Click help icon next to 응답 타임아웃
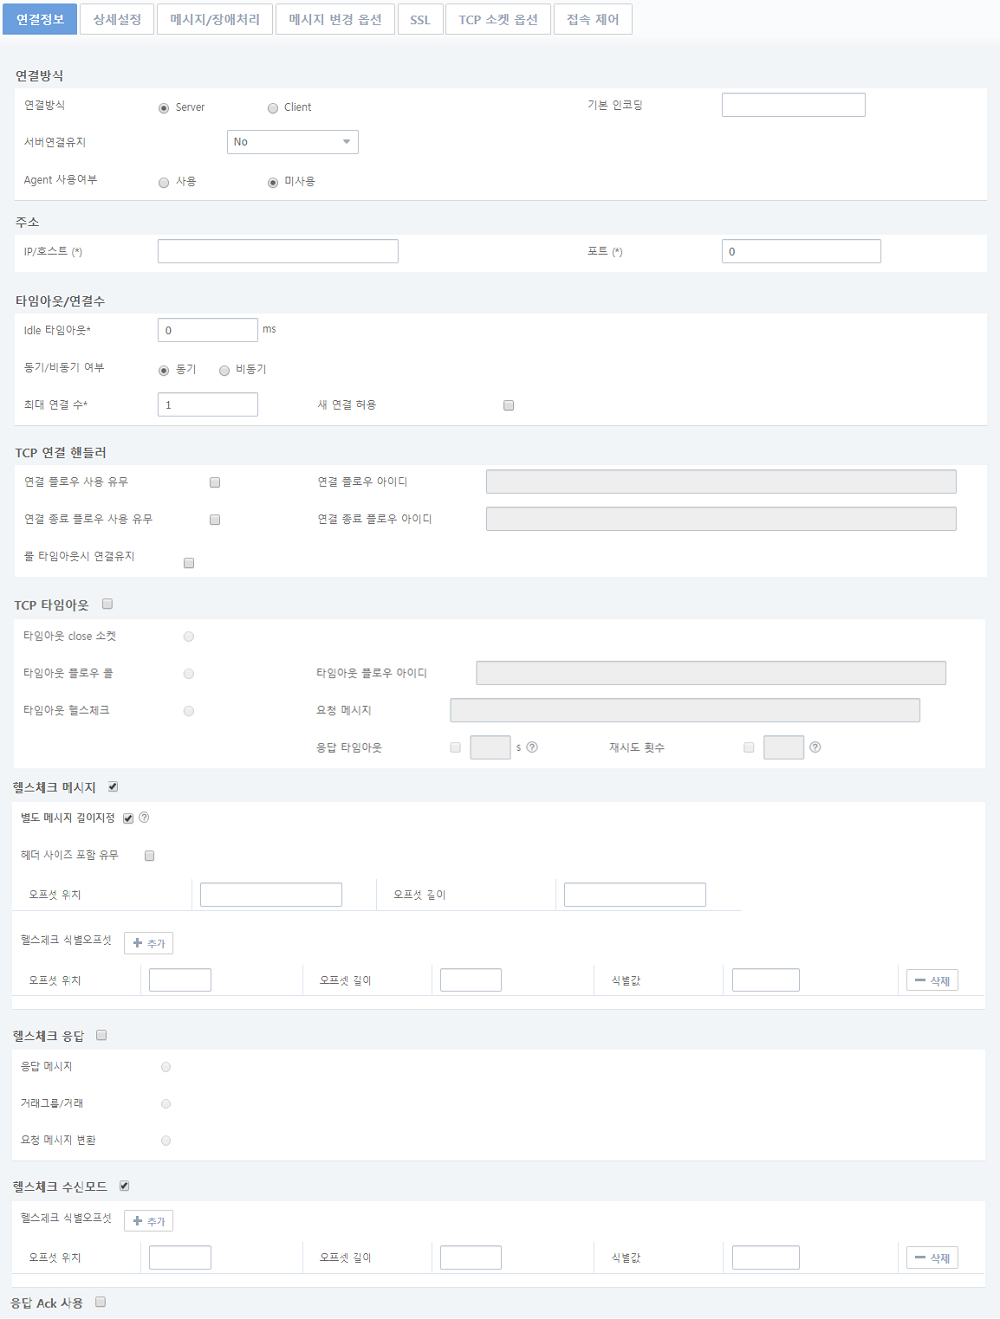 [532, 747]
